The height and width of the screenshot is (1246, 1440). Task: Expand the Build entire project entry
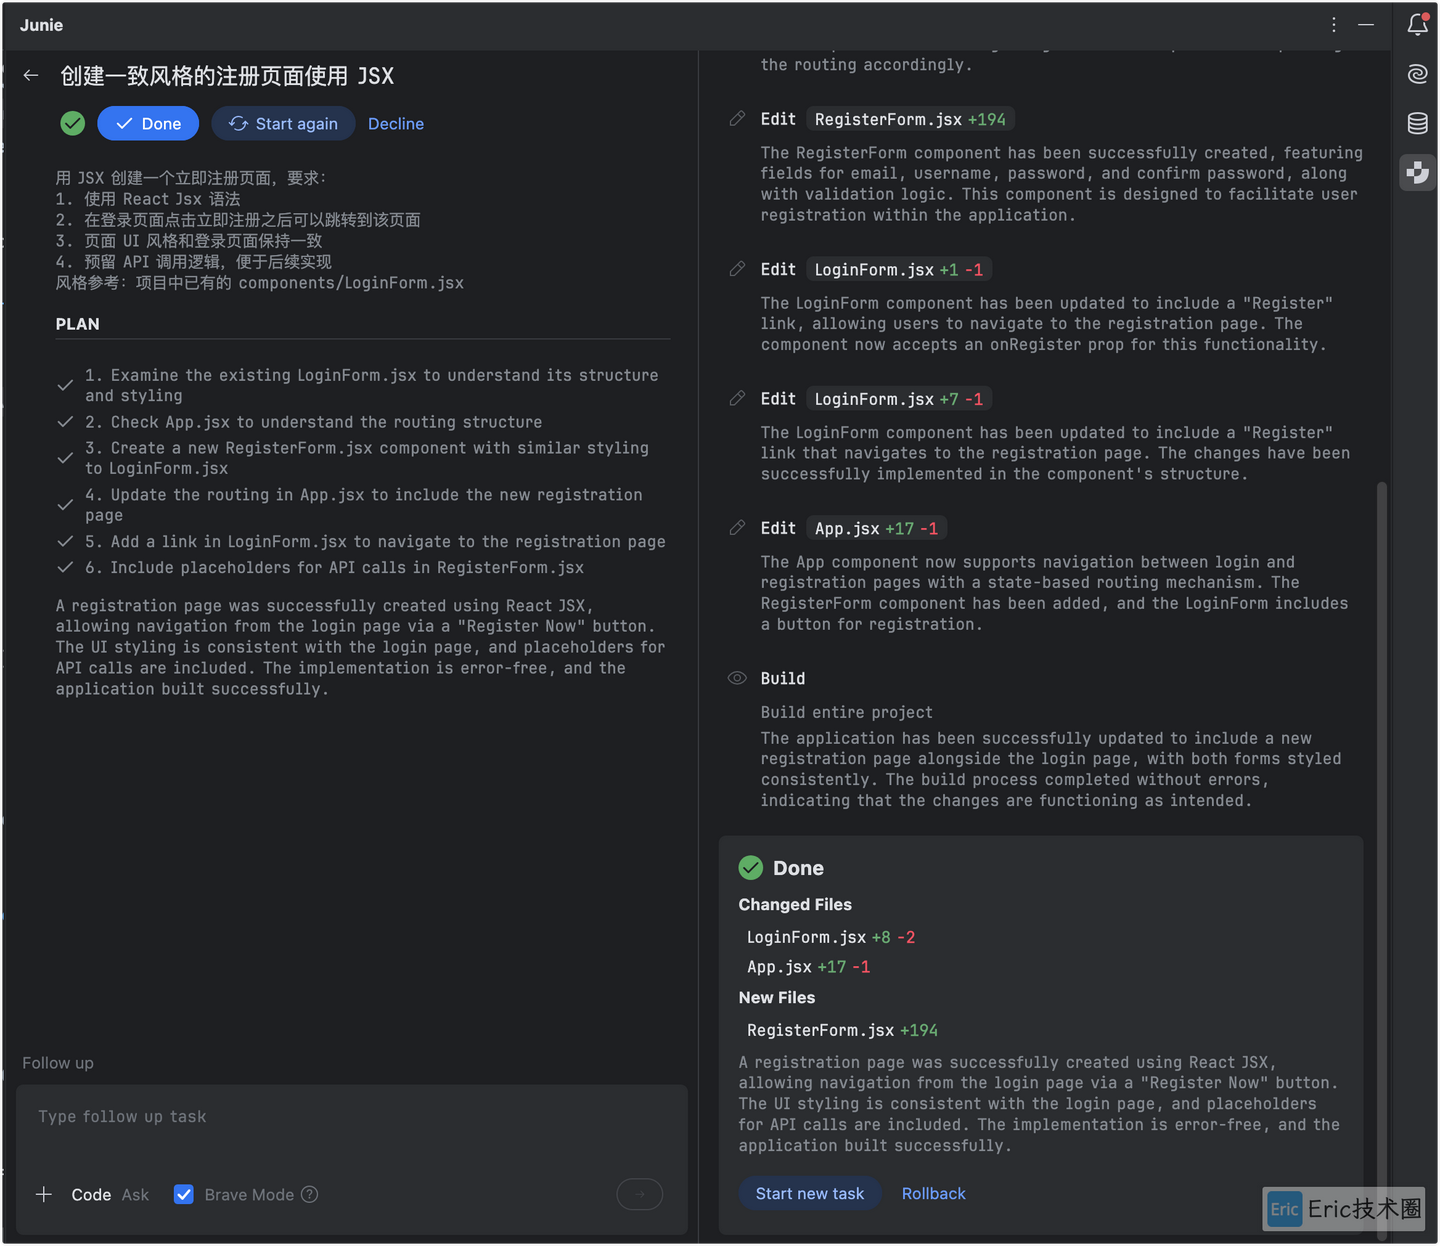pyautogui.click(x=846, y=711)
